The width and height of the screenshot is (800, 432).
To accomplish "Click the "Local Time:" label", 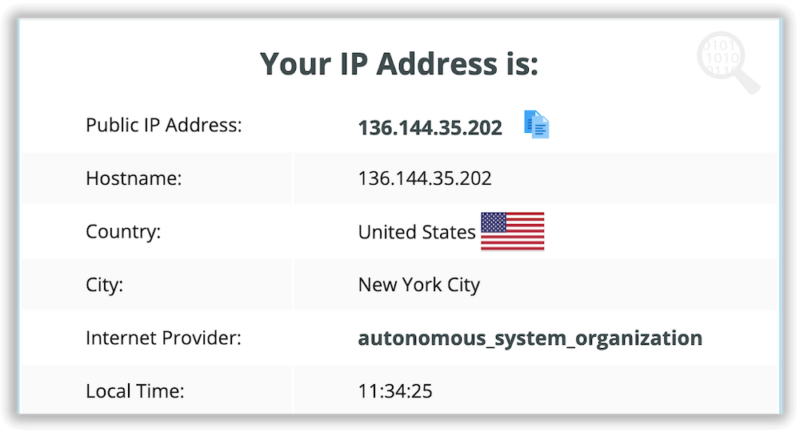I will pos(135,391).
